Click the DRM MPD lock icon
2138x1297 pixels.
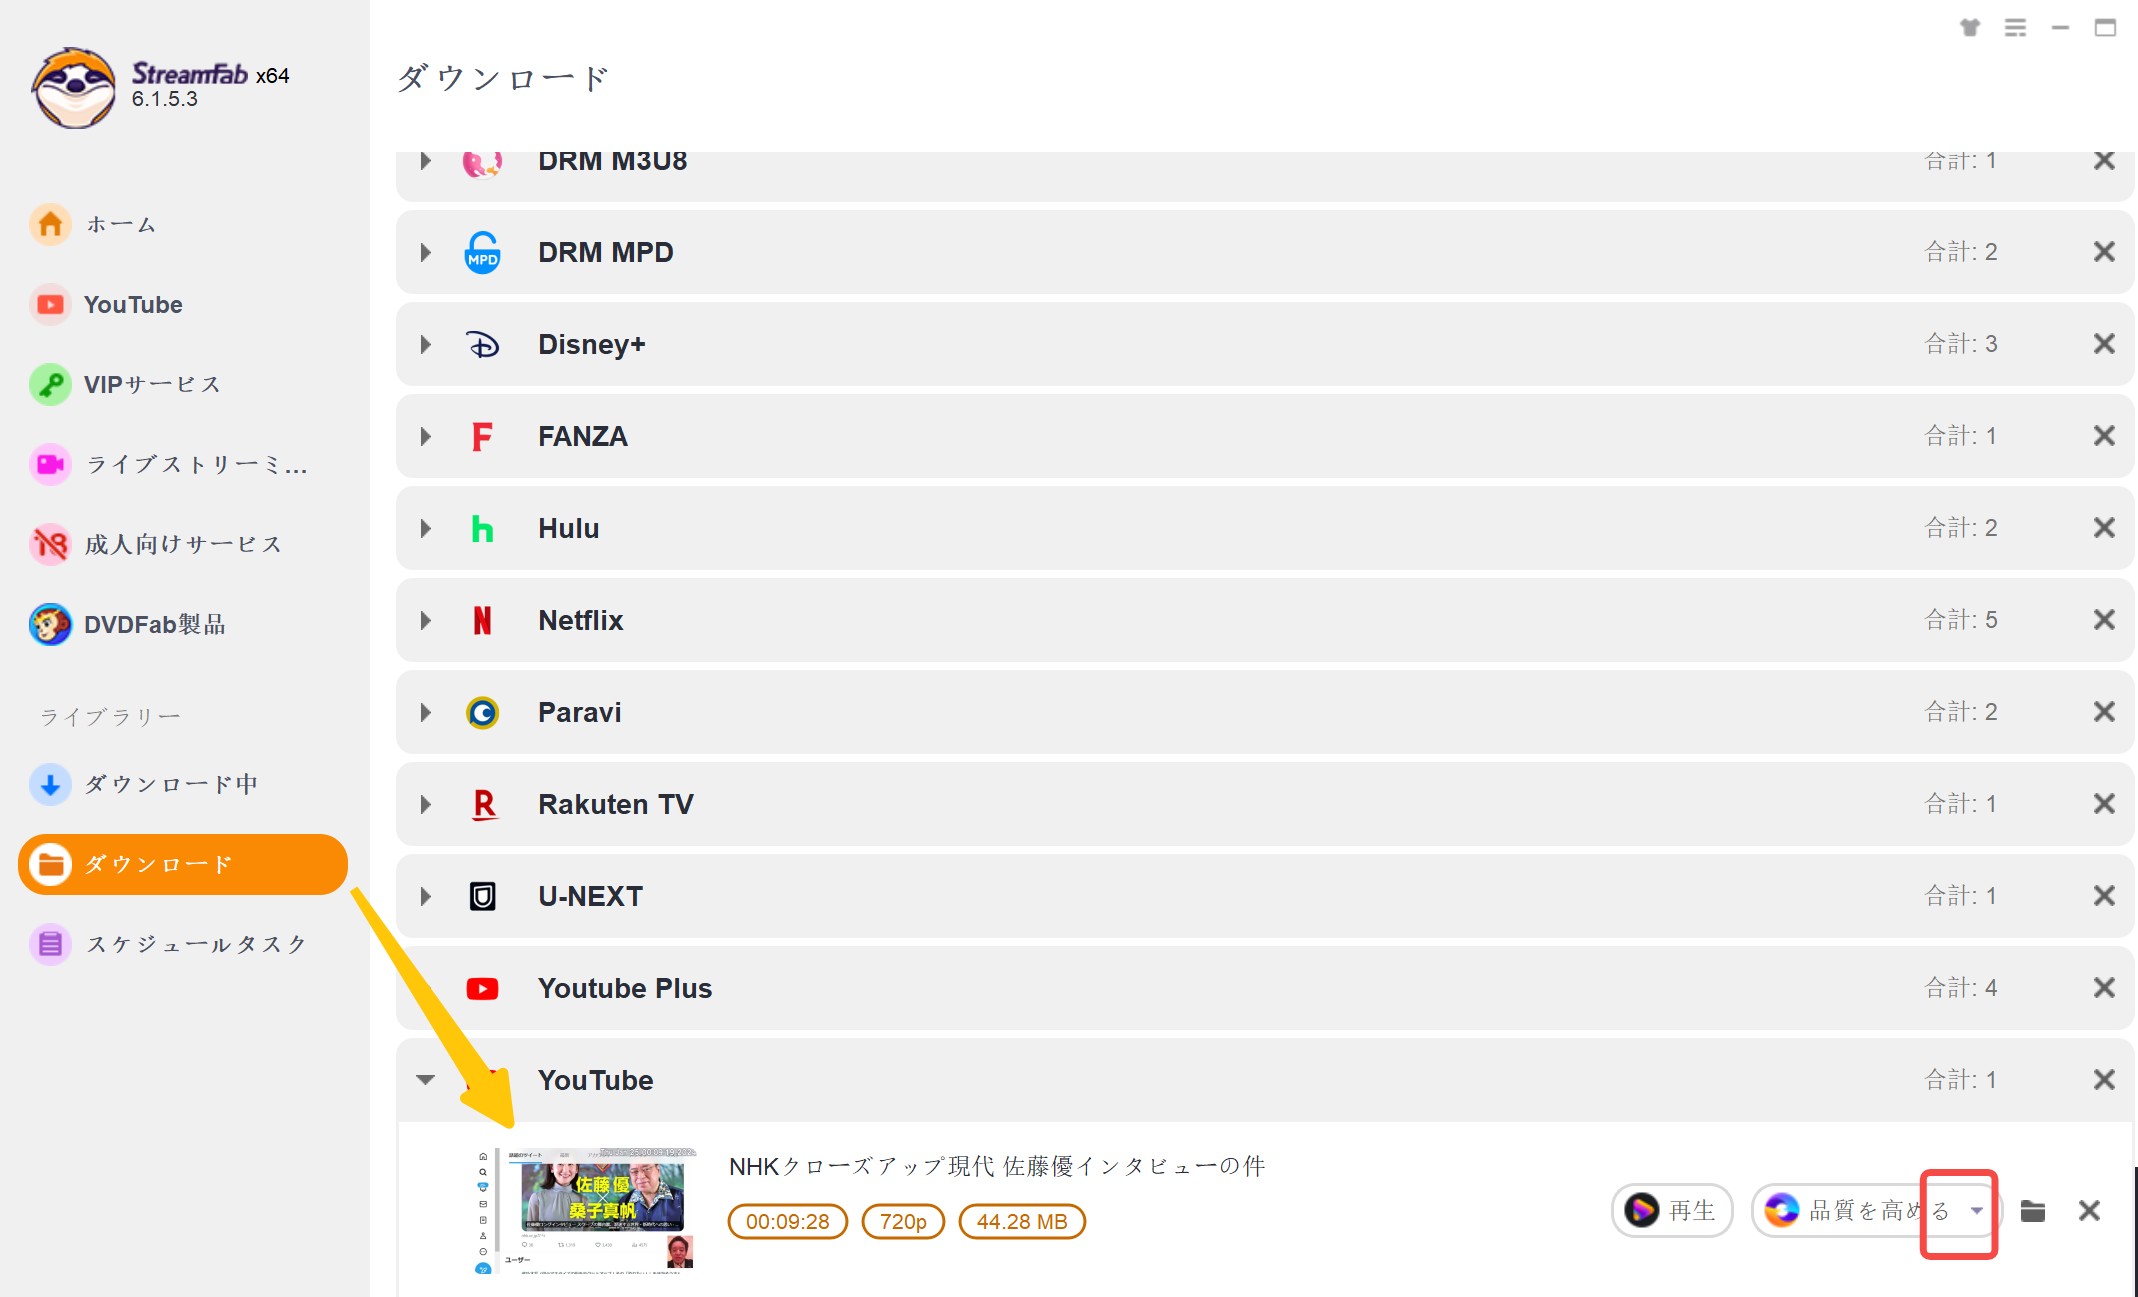tap(483, 252)
